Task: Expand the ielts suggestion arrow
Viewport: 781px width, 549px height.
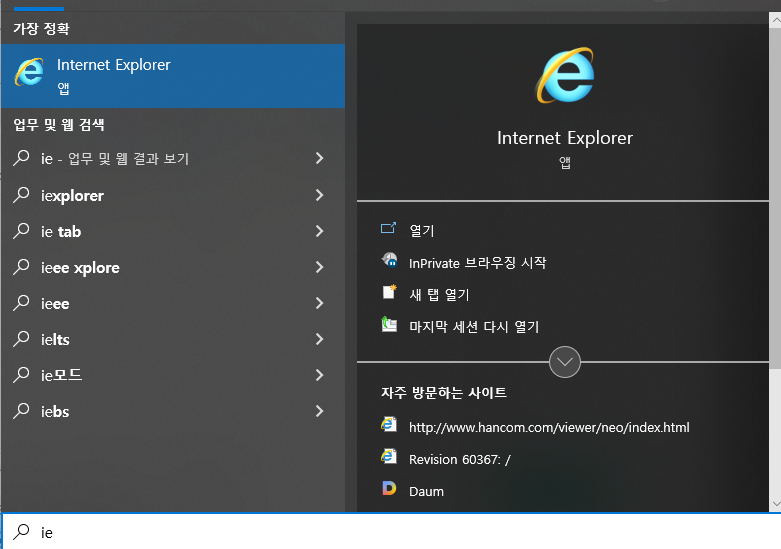Action: 320,339
